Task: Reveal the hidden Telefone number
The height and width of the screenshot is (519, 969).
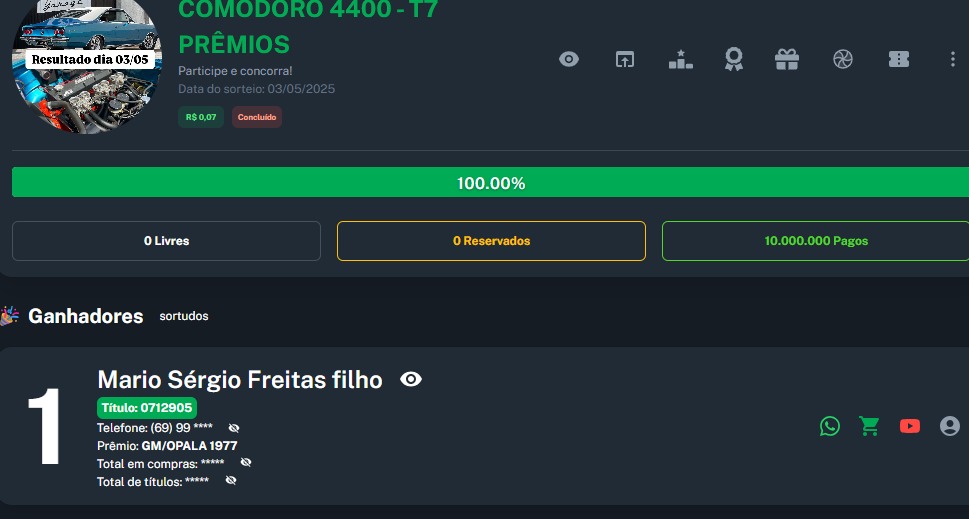Action: click(x=234, y=428)
